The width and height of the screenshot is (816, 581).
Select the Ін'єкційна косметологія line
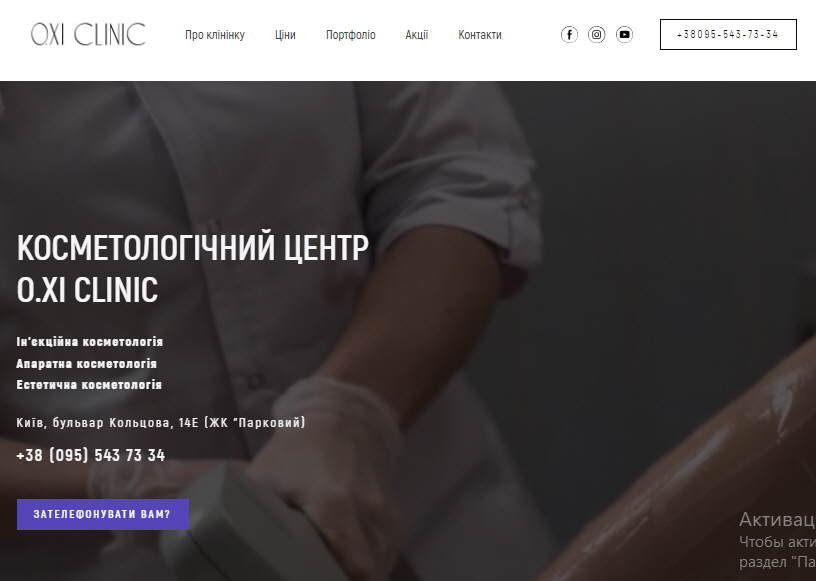point(90,342)
